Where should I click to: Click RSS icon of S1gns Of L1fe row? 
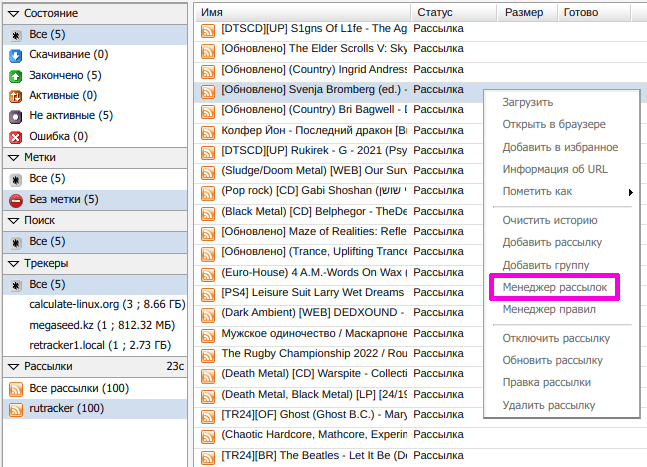tap(208, 31)
